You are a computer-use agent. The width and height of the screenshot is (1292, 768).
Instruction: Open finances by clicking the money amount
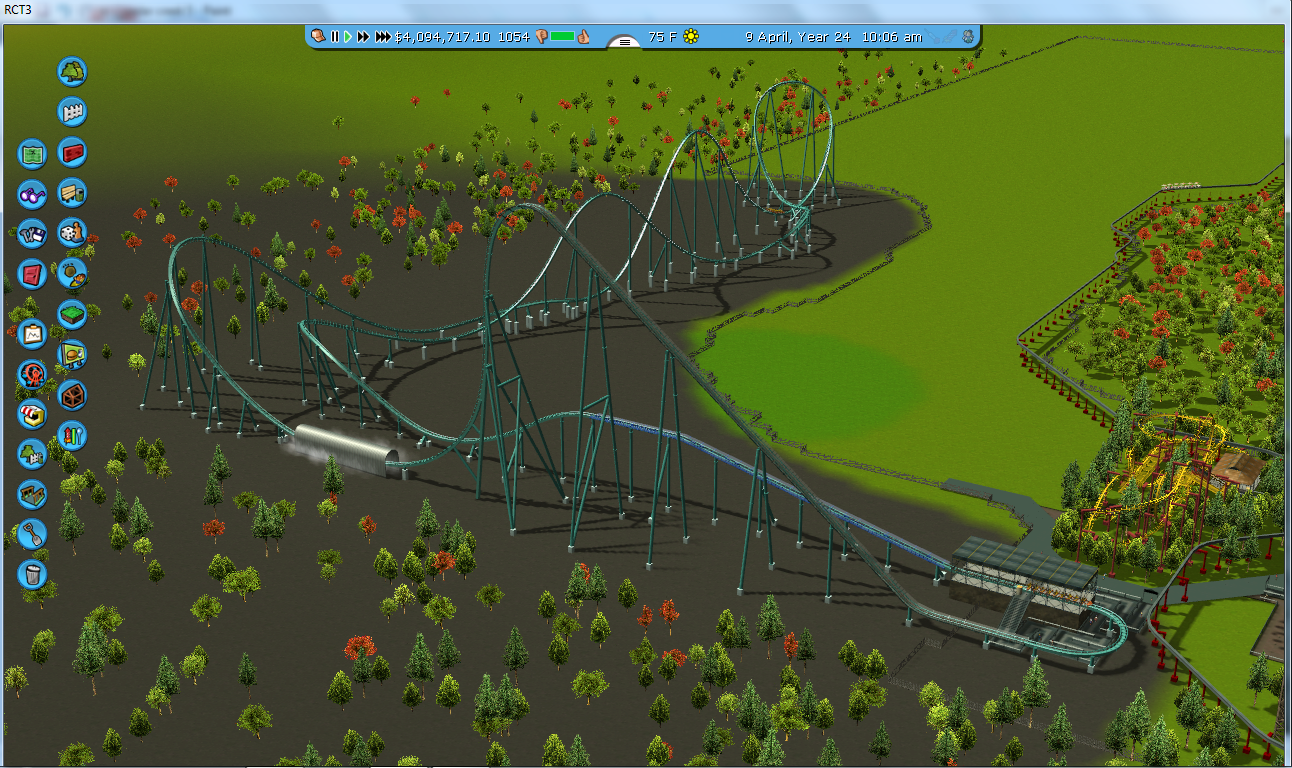(x=443, y=37)
